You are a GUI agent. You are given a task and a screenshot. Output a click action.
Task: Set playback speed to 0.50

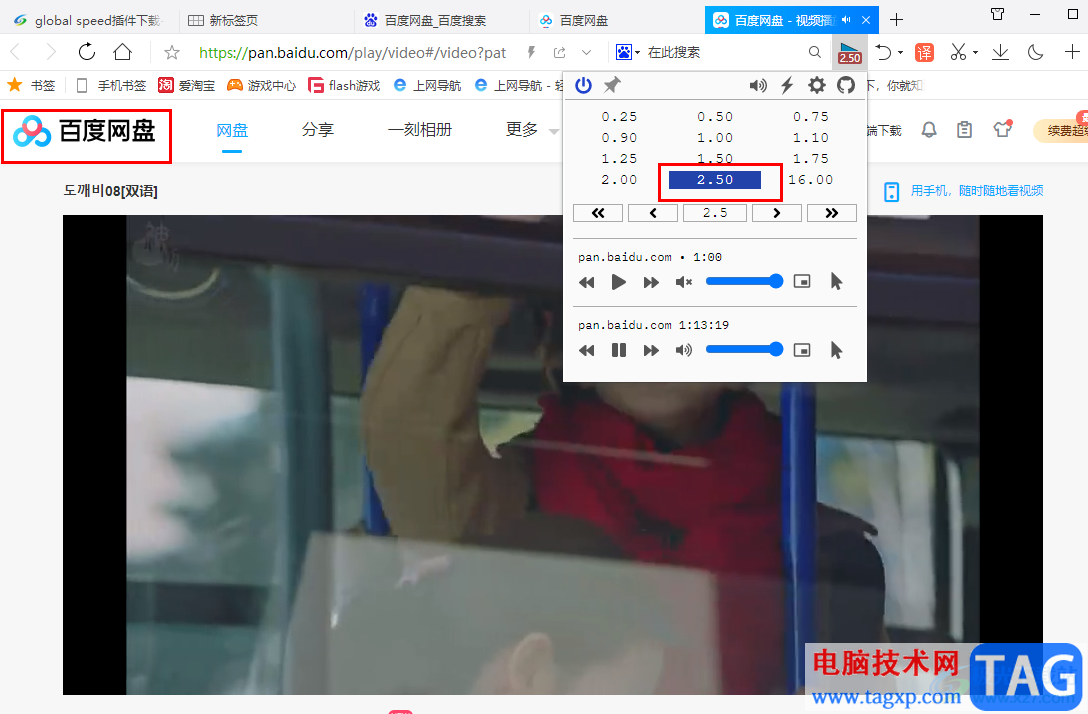click(x=715, y=117)
